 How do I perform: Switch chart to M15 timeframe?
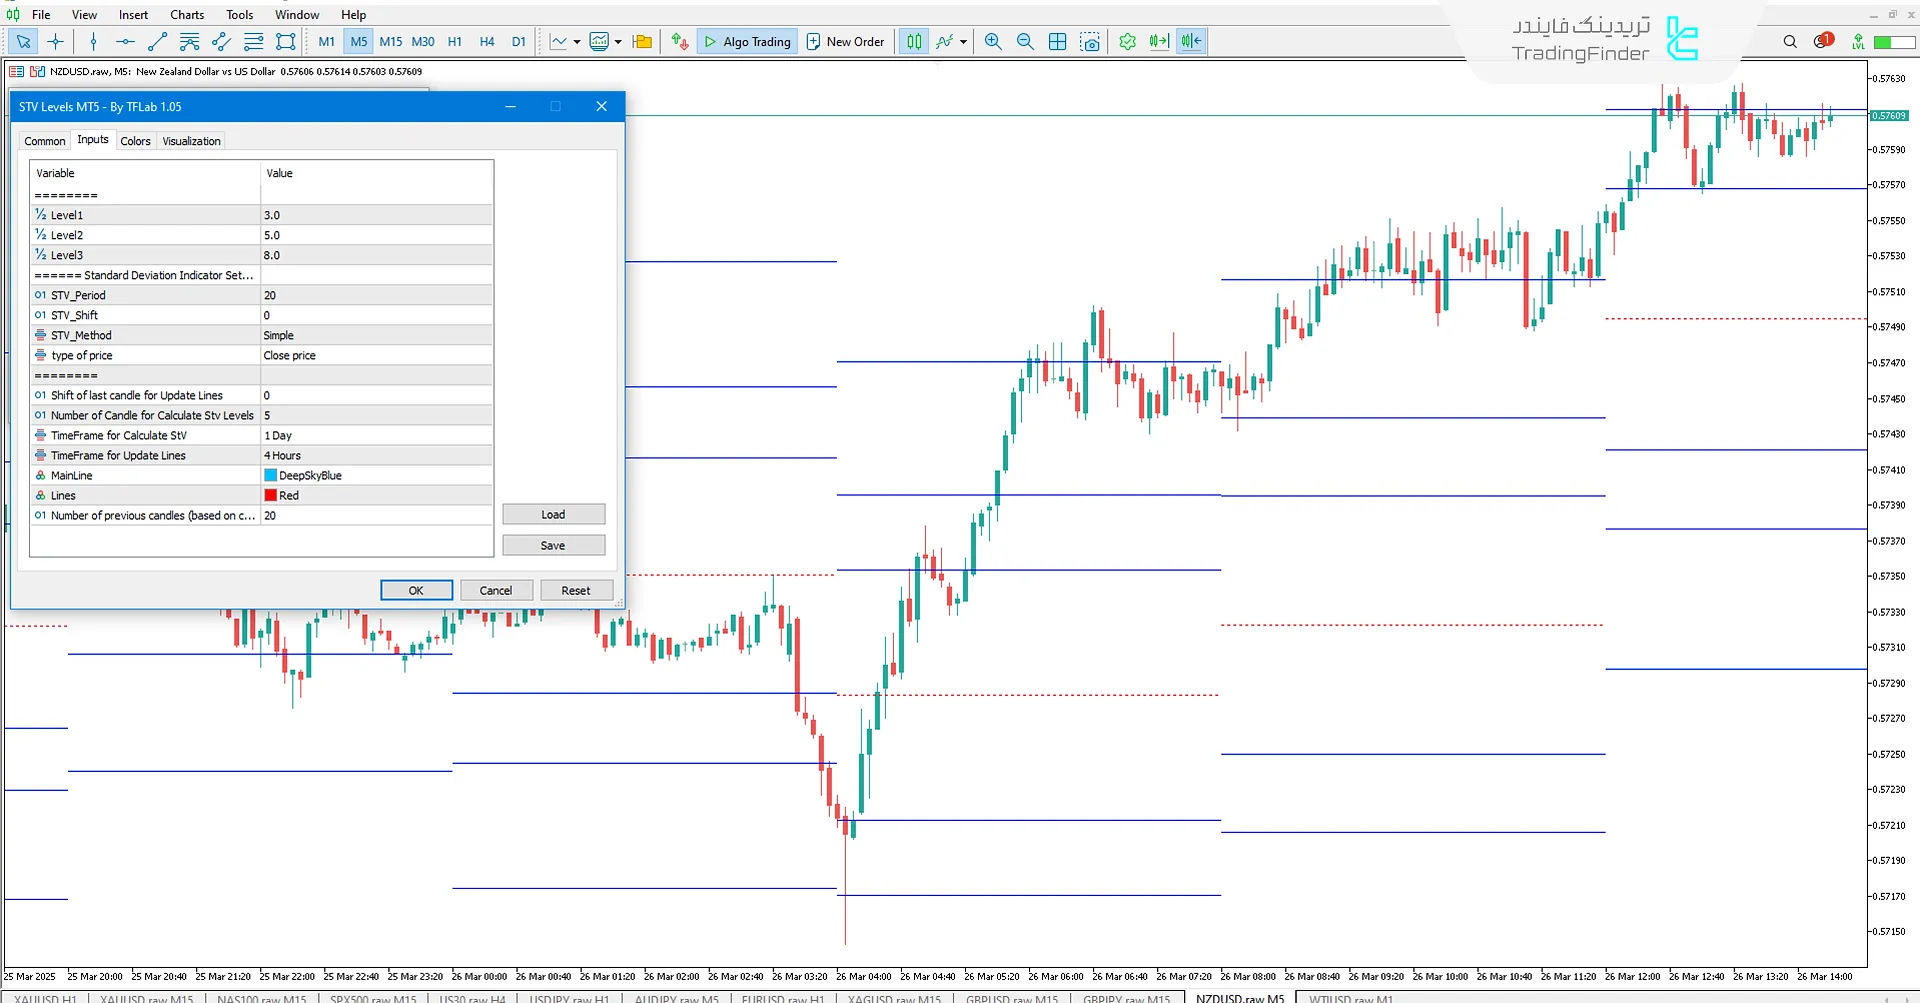click(390, 41)
